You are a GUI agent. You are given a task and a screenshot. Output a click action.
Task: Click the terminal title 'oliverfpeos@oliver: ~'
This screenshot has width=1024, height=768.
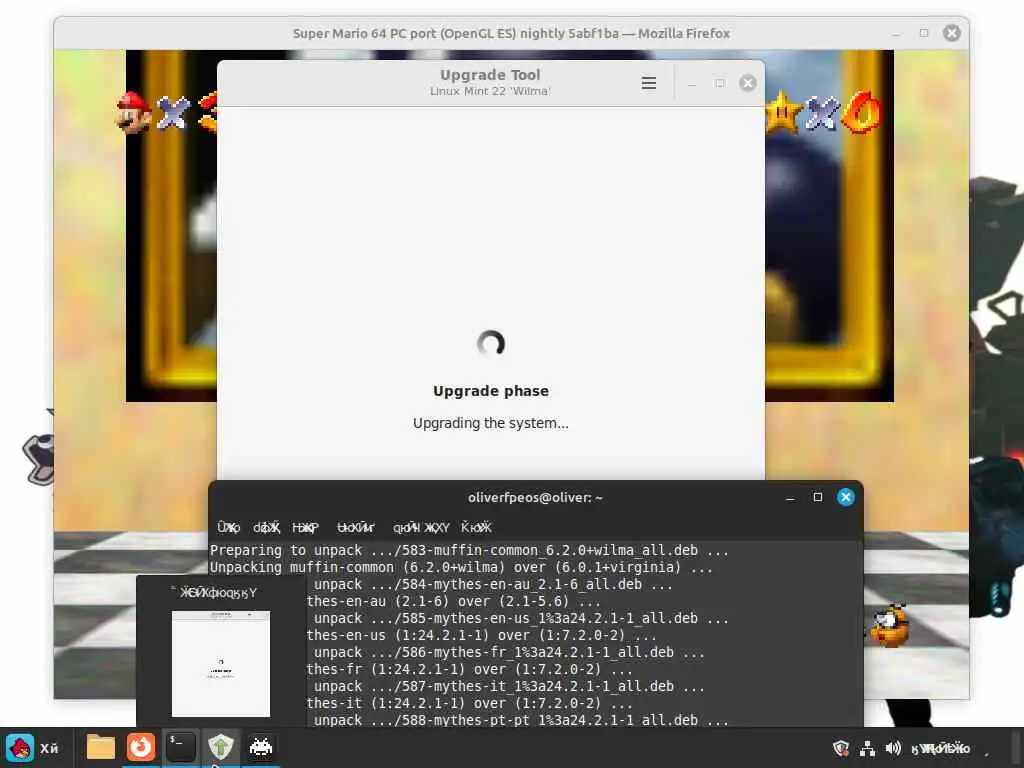[x=536, y=497]
